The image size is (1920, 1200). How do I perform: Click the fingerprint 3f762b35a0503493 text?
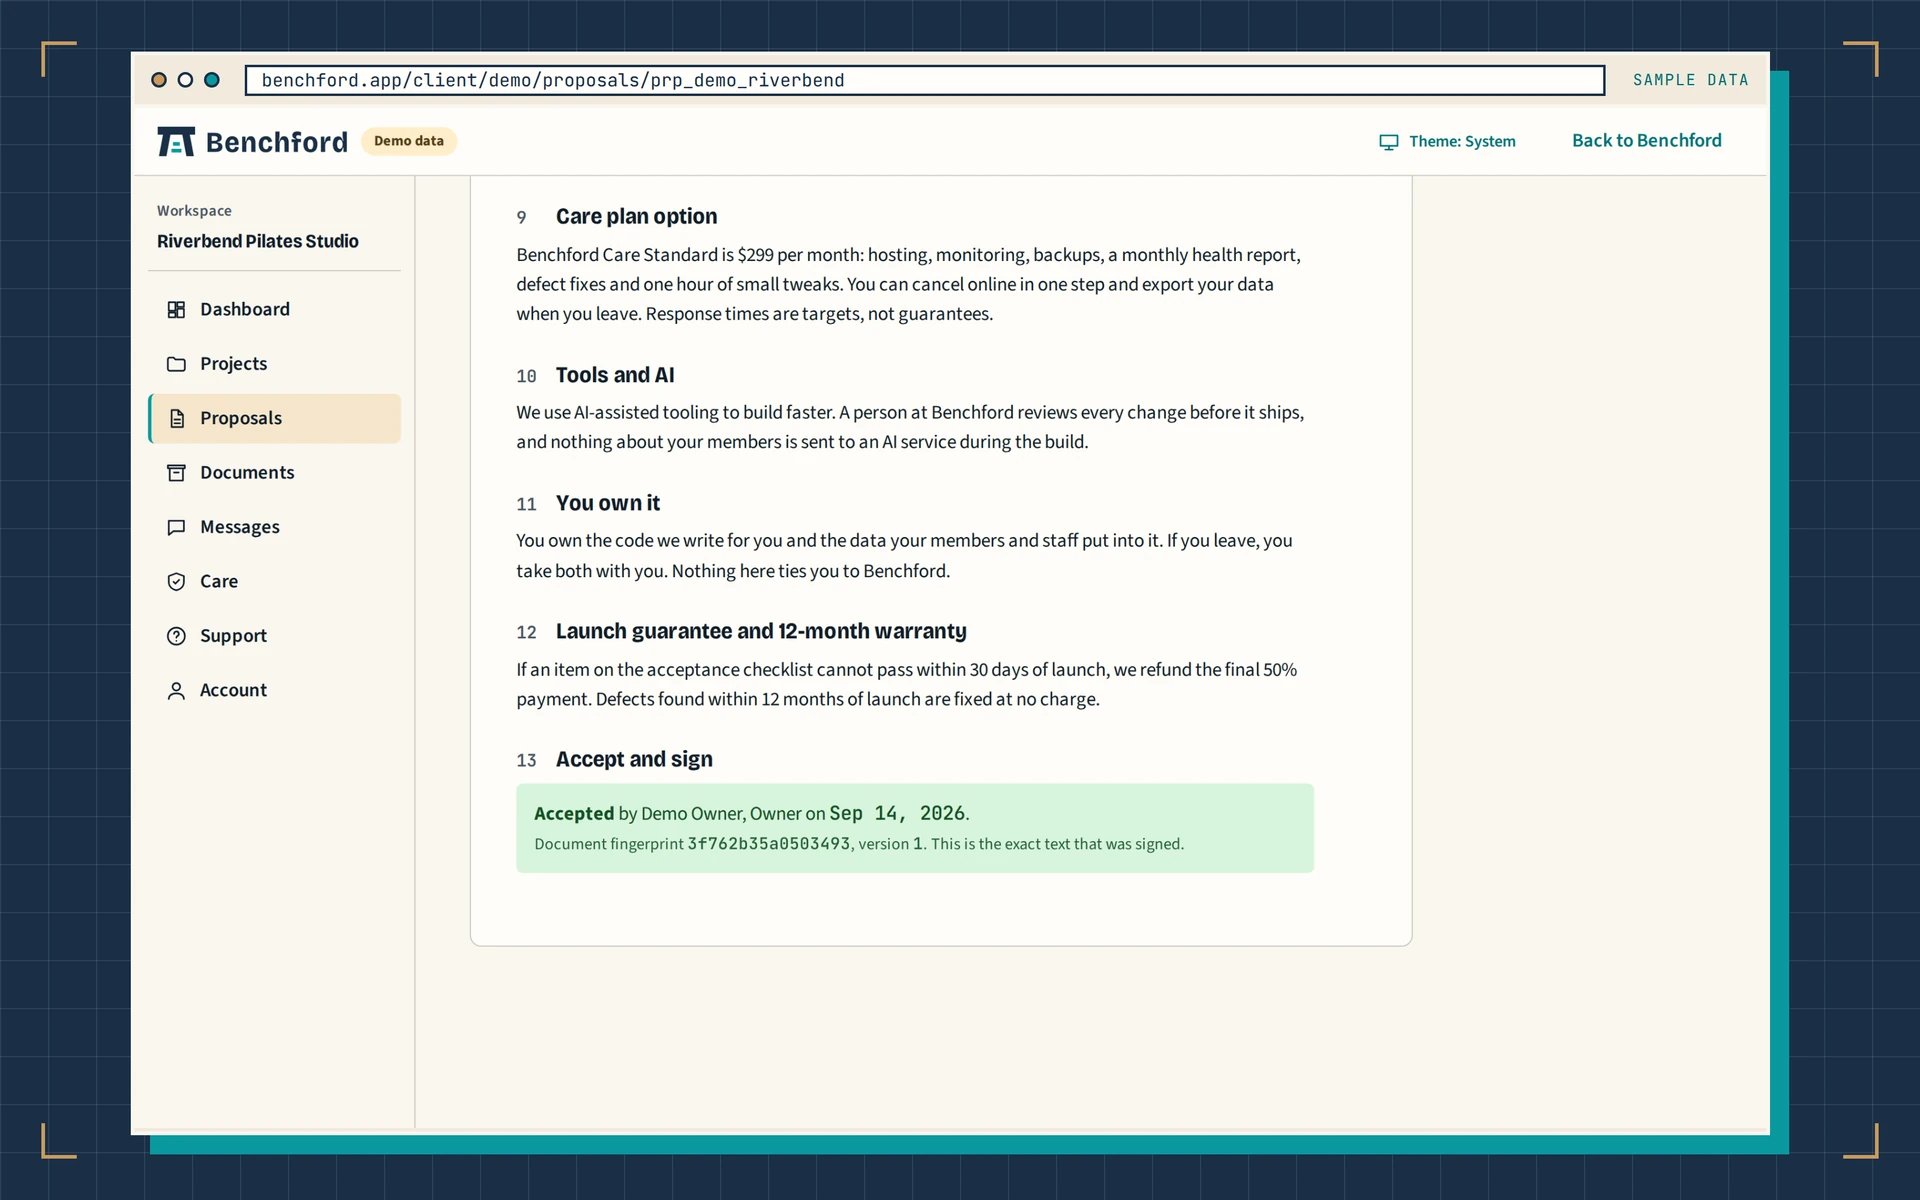pyautogui.click(x=768, y=844)
